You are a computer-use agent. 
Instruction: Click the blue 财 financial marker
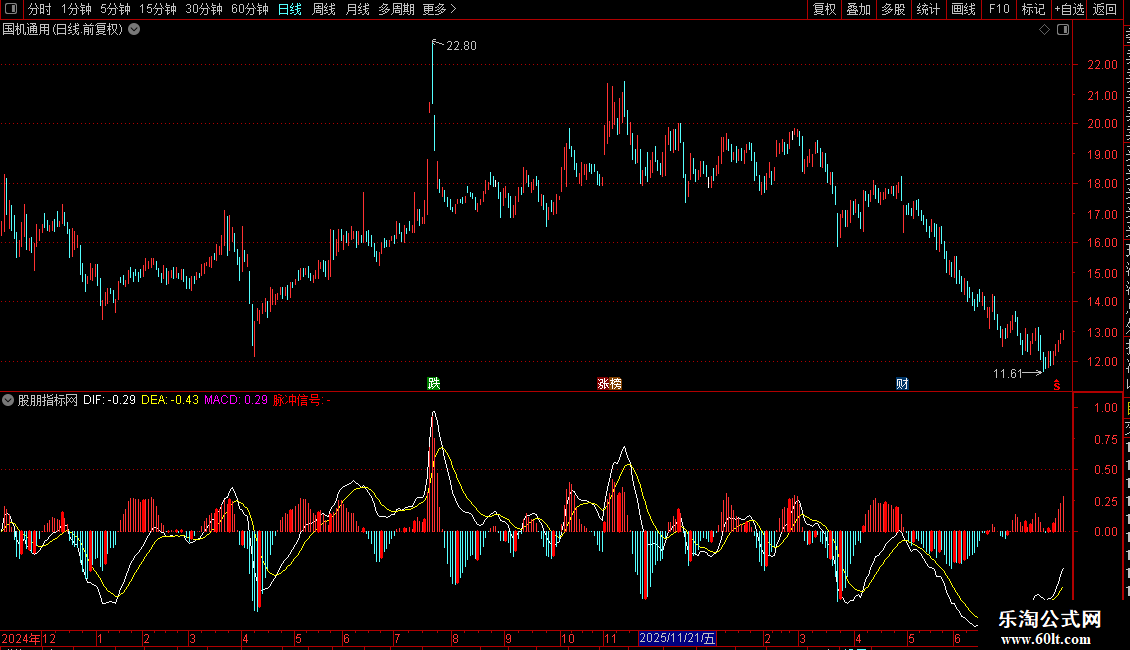[x=902, y=383]
